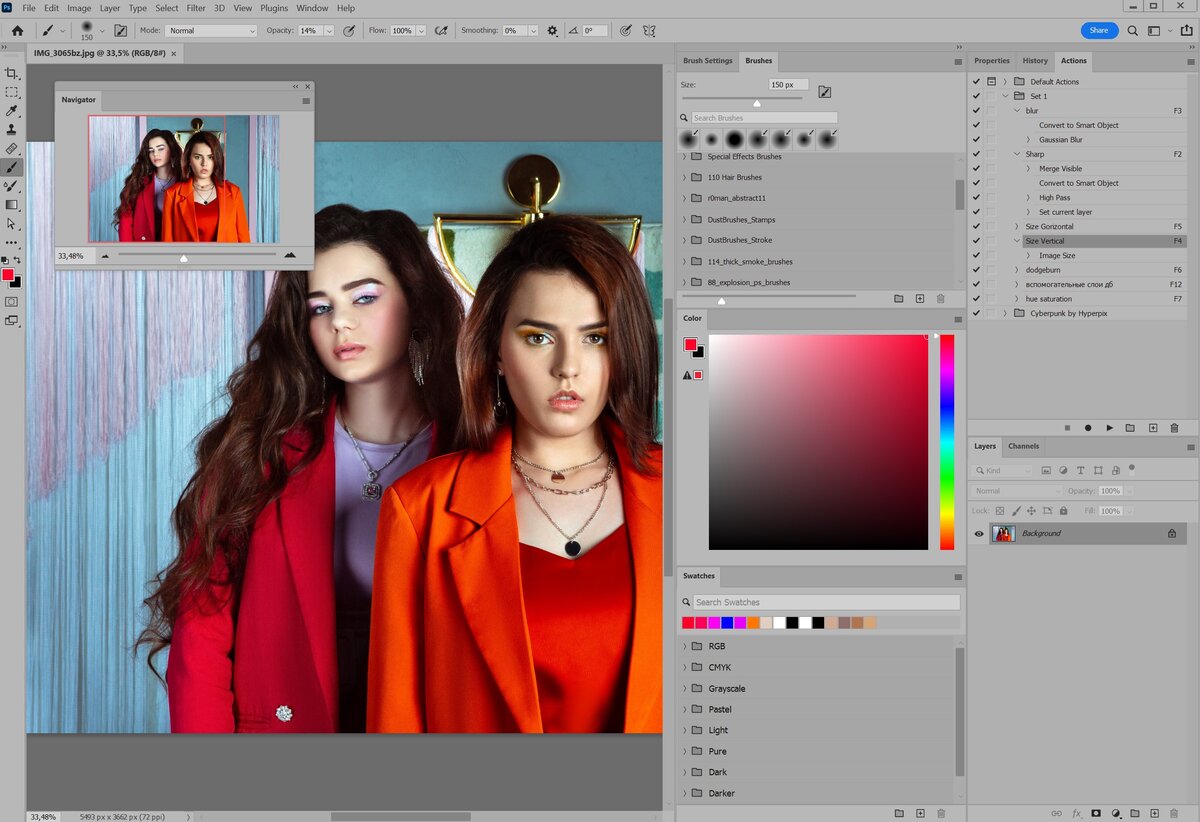Delete the selected action with trash icon
The width and height of the screenshot is (1200, 822).
[1175, 428]
